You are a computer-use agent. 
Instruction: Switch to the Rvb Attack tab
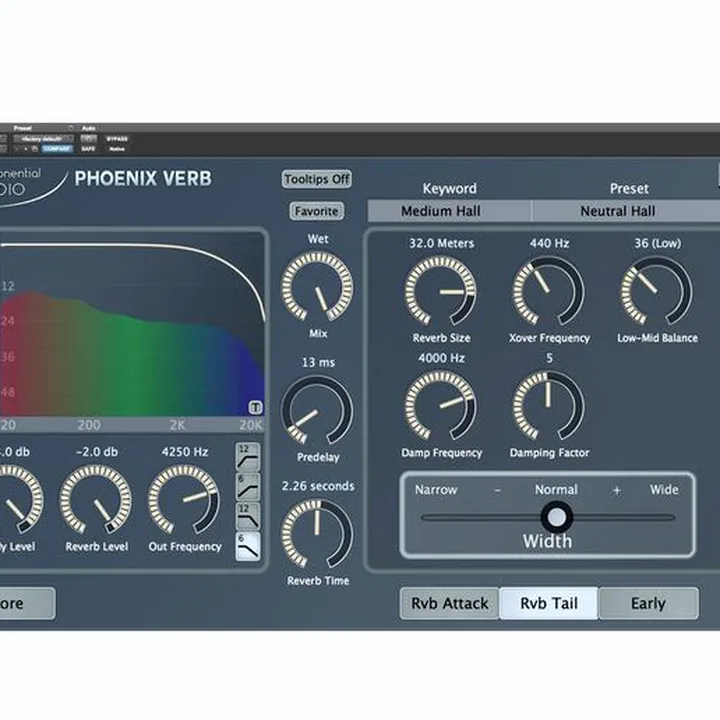pyautogui.click(x=450, y=603)
